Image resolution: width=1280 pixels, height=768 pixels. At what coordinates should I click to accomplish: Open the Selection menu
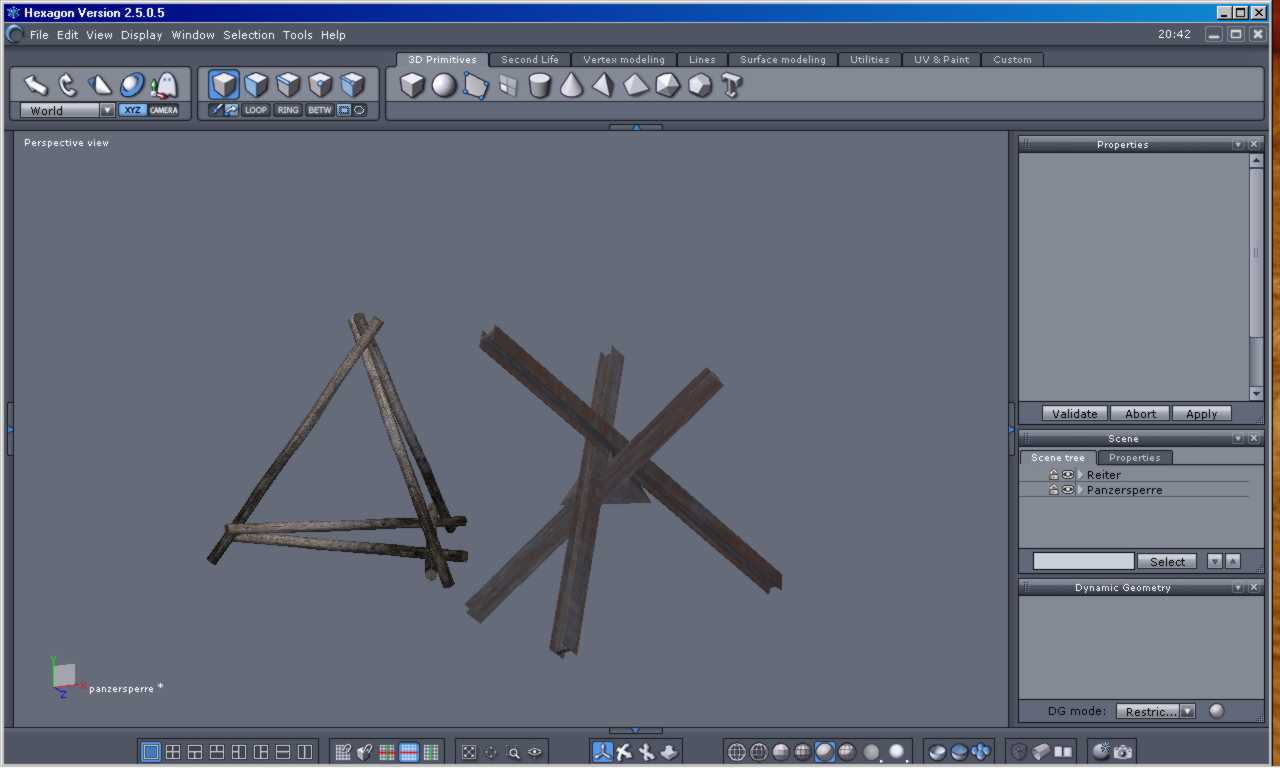[x=249, y=35]
